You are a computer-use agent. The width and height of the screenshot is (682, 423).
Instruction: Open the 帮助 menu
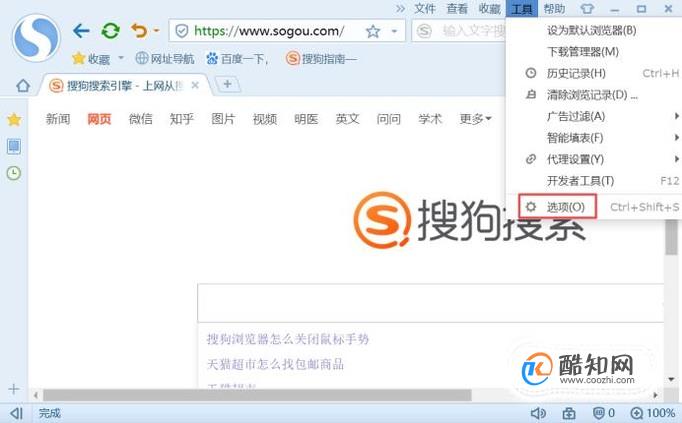tap(554, 9)
